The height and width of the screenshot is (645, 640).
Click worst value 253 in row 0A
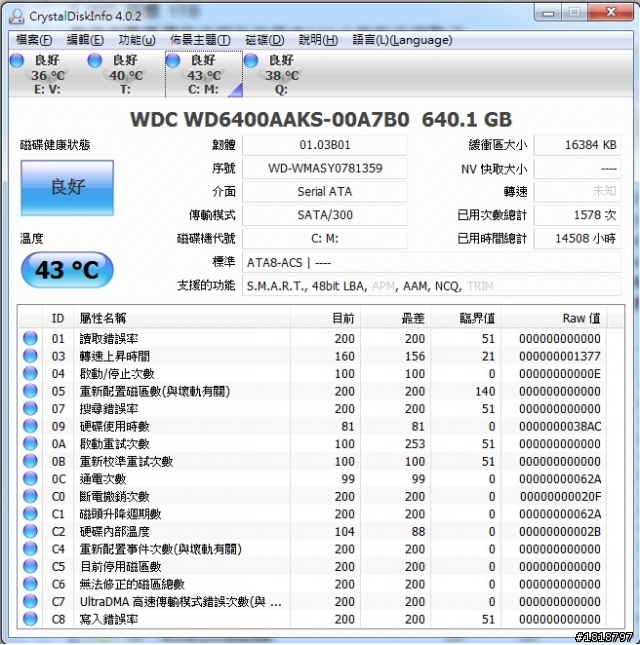pyautogui.click(x=415, y=444)
